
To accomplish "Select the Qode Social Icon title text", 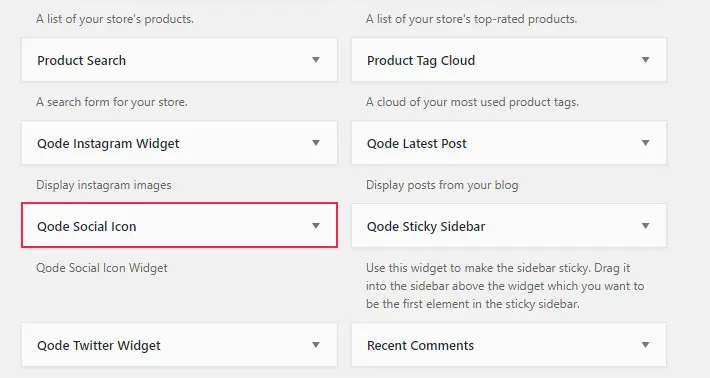I will pos(86,226).
